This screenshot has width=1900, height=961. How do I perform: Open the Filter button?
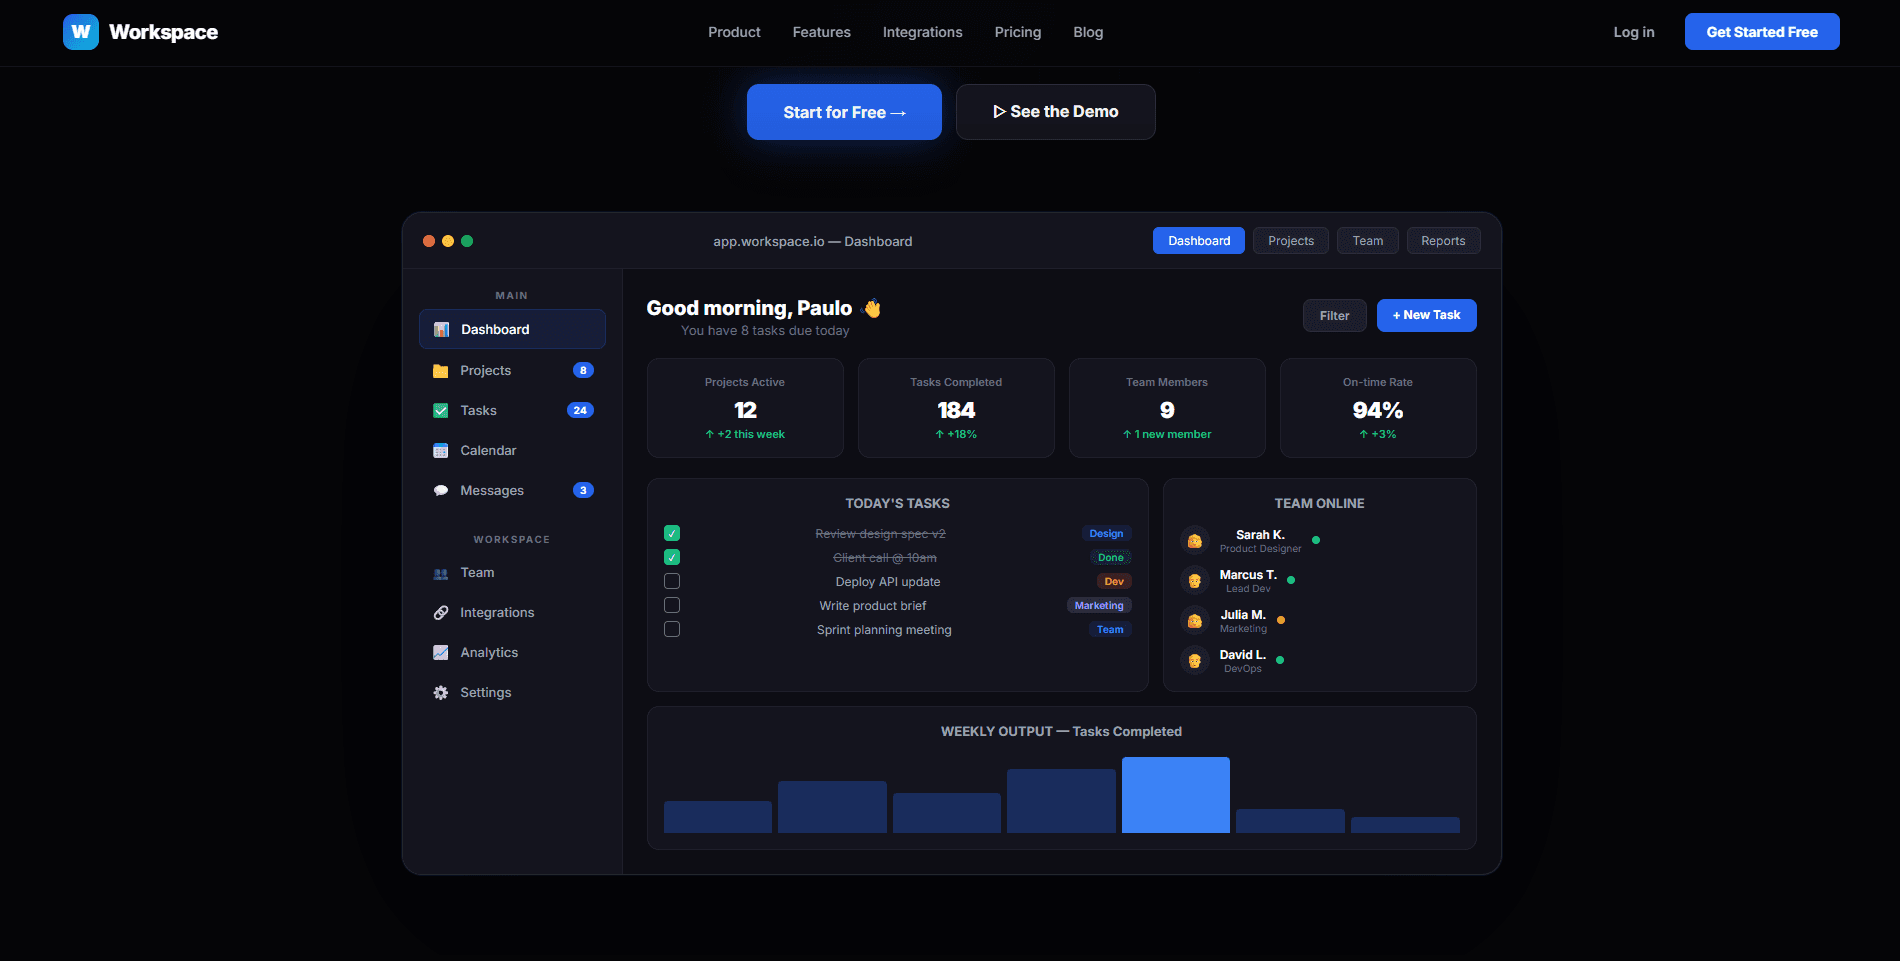[1335, 315]
